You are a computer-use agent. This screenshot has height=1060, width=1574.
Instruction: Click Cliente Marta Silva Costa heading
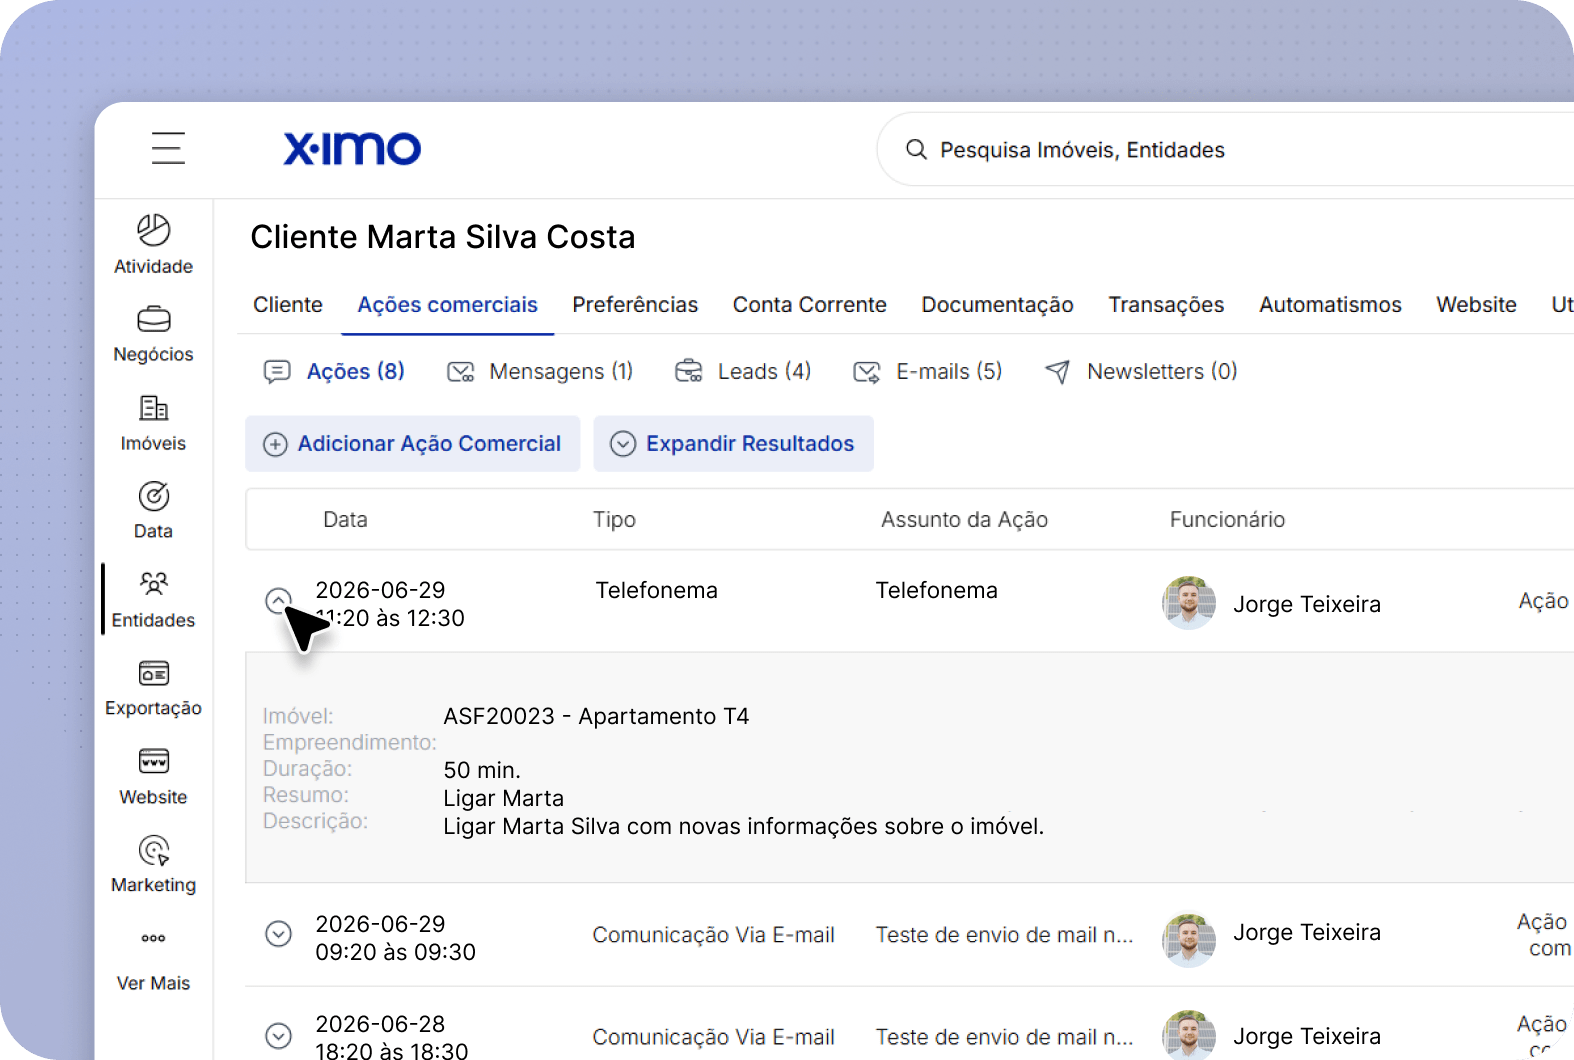443,237
